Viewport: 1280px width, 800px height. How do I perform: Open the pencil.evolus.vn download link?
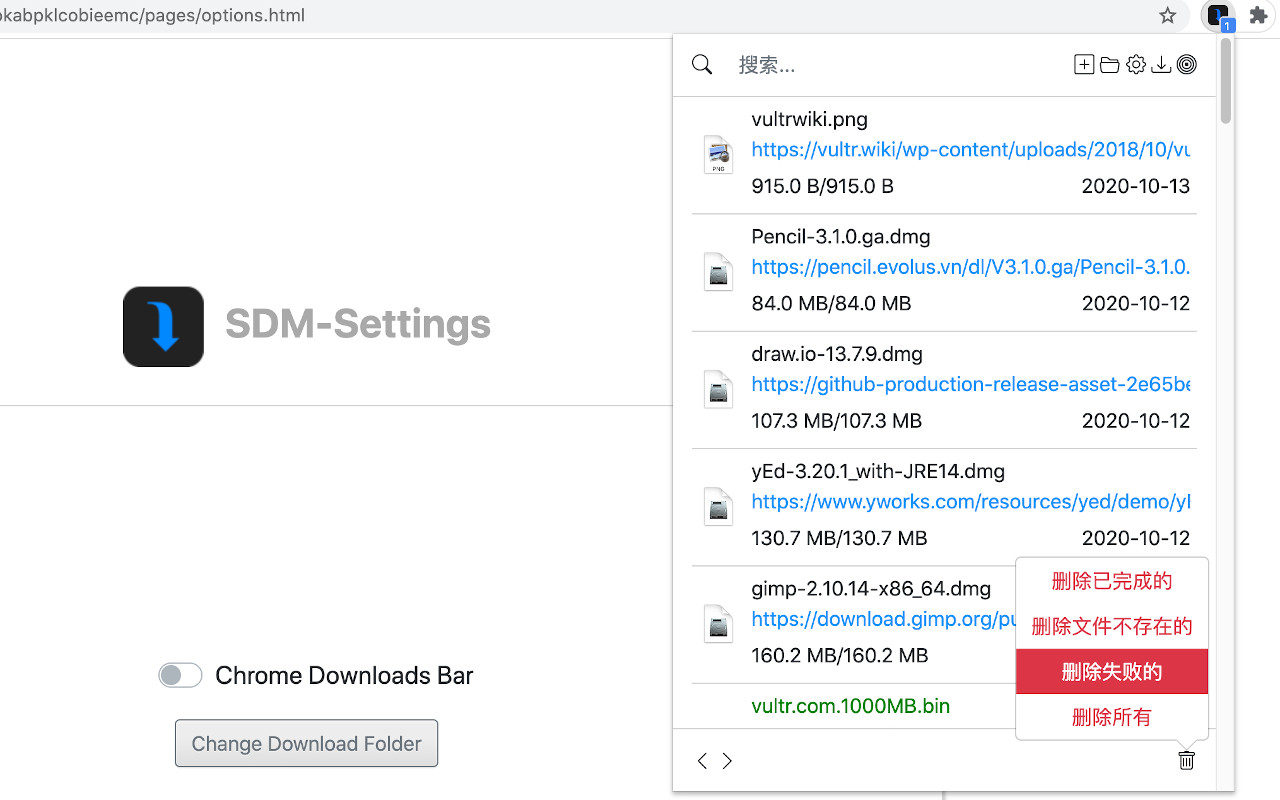(x=970, y=267)
